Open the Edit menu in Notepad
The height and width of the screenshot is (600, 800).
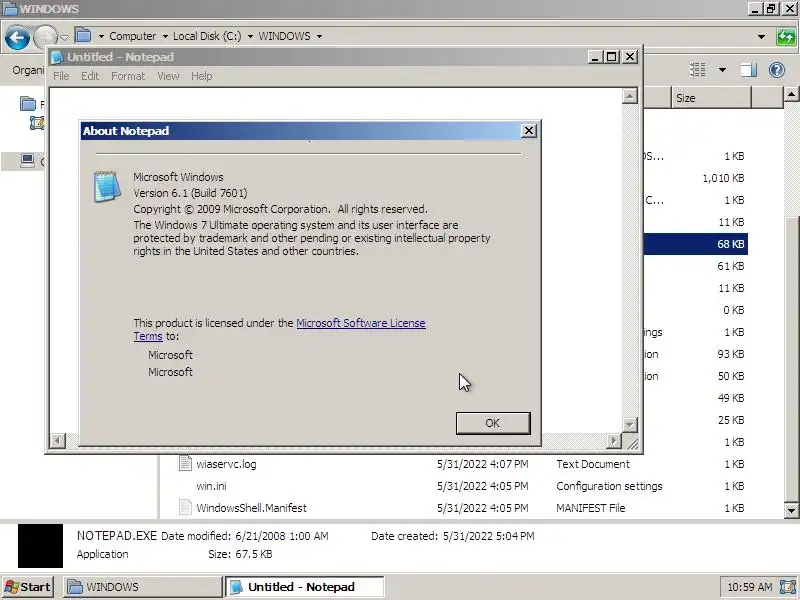[x=90, y=76]
